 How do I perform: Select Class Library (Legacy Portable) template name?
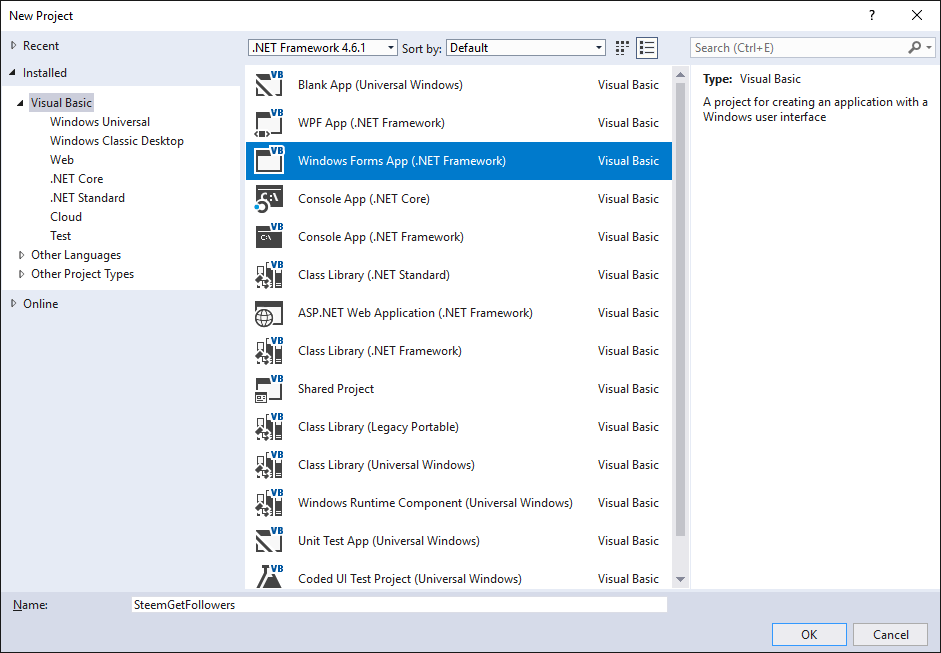pyautogui.click(x=379, y=427)
